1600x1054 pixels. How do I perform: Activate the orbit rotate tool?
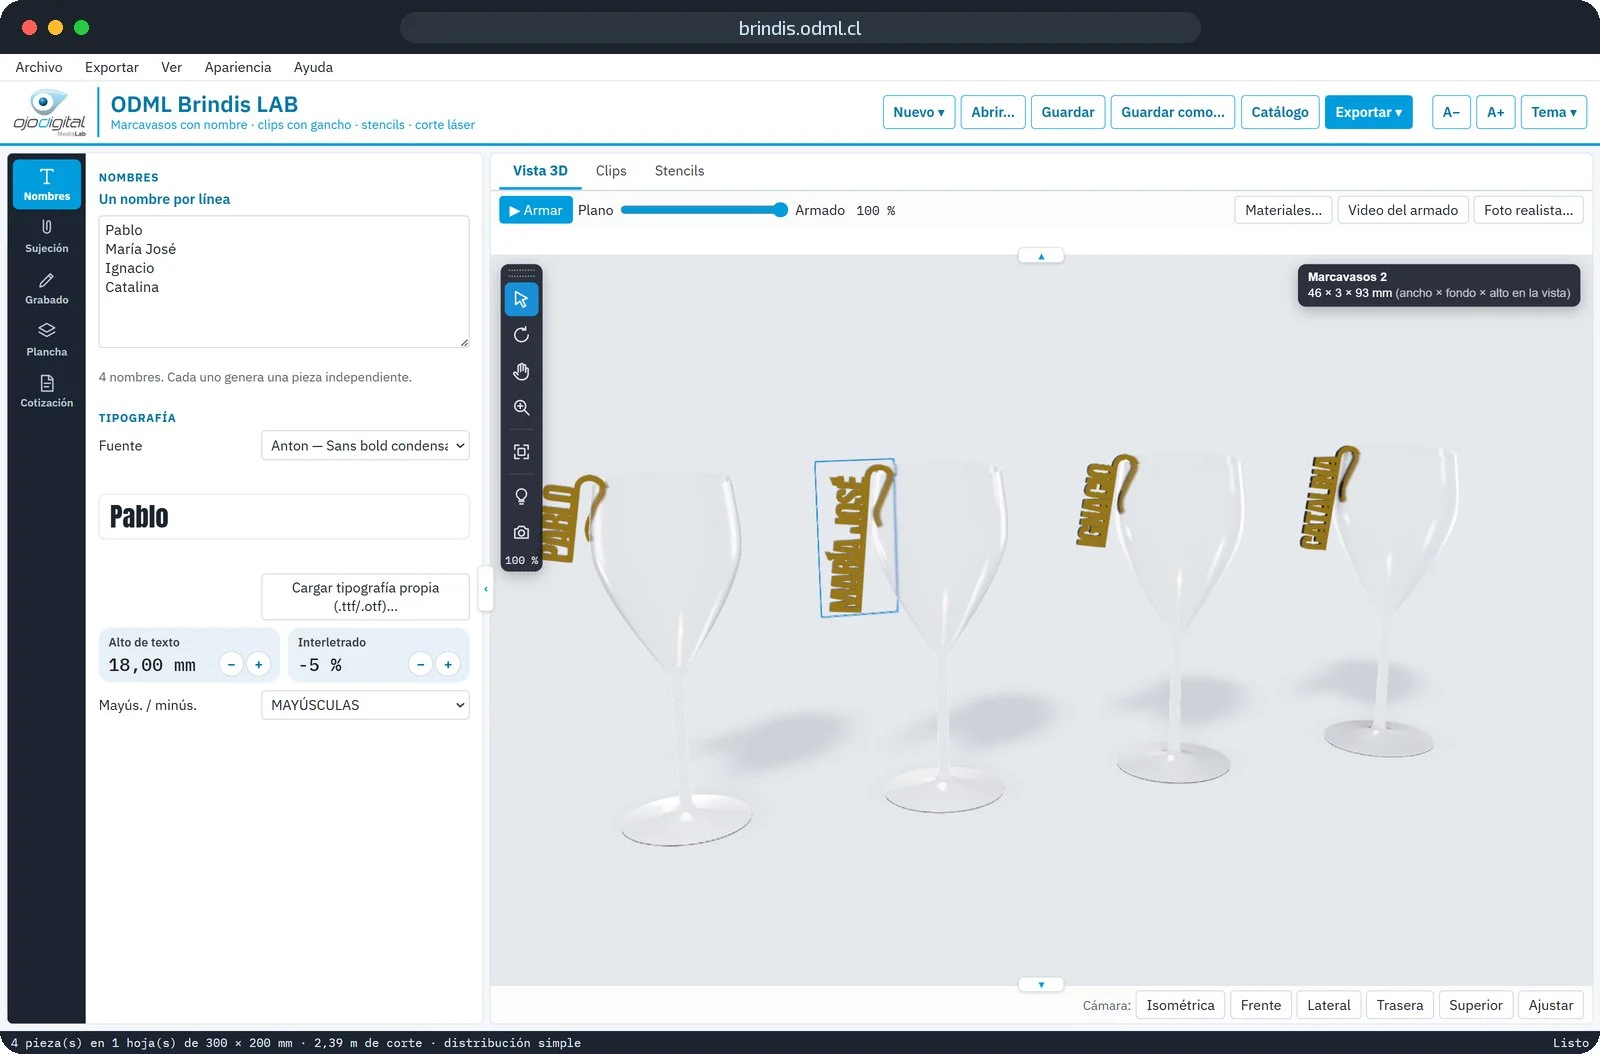pos(521,335)
